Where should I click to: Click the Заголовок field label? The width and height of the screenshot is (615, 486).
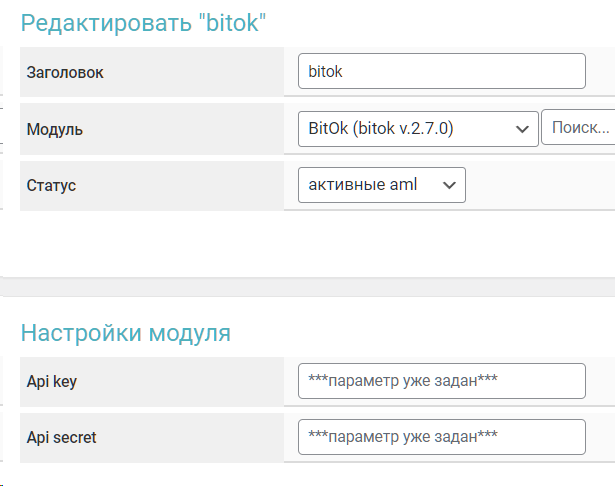pos(65,72)
